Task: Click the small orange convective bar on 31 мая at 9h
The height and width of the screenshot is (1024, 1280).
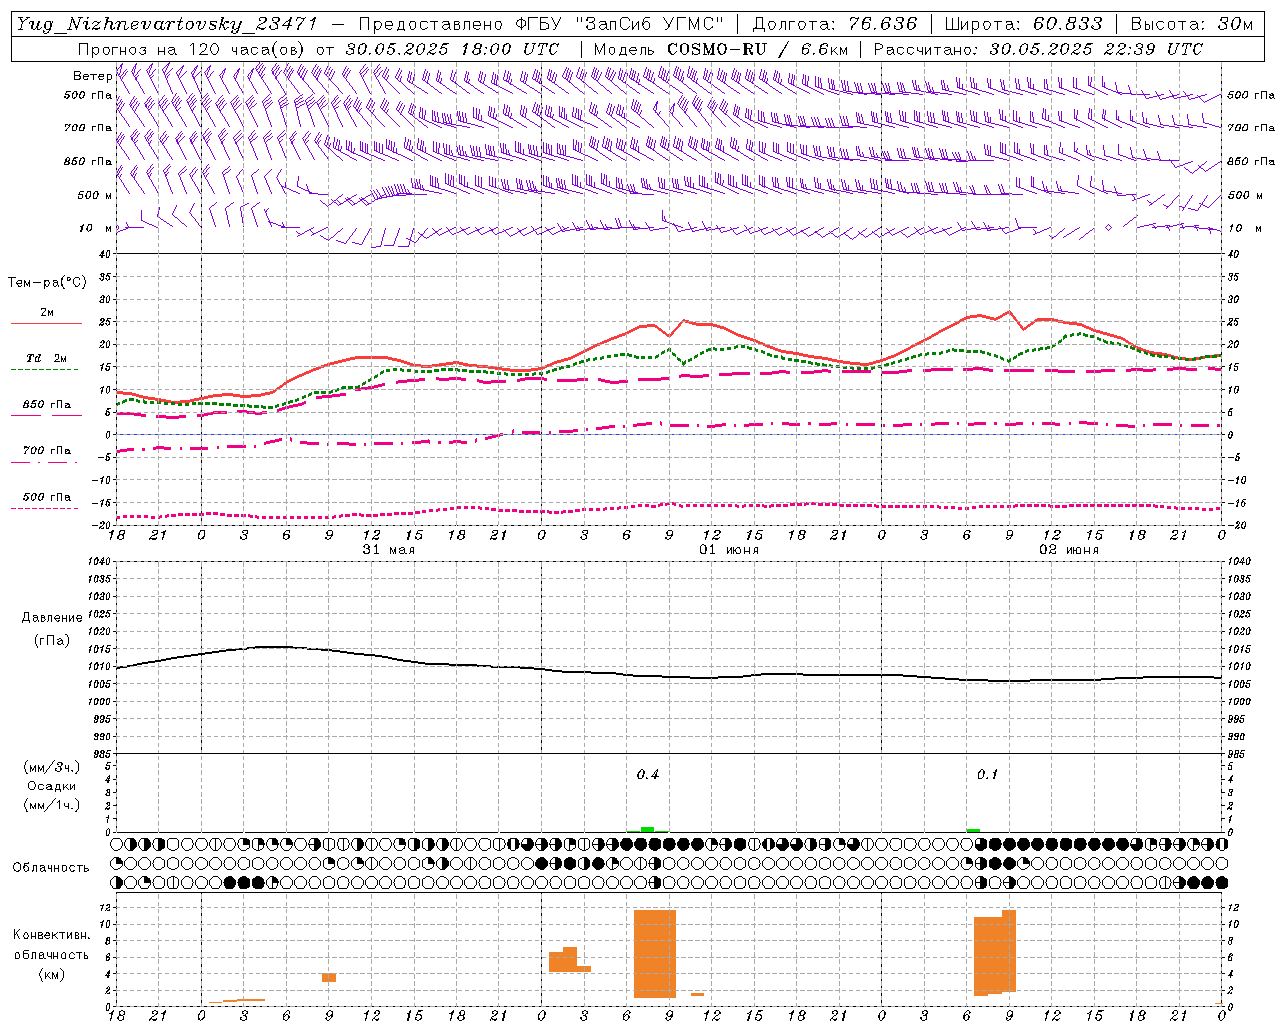Action: pyautogui.click(x=329, y=977)
